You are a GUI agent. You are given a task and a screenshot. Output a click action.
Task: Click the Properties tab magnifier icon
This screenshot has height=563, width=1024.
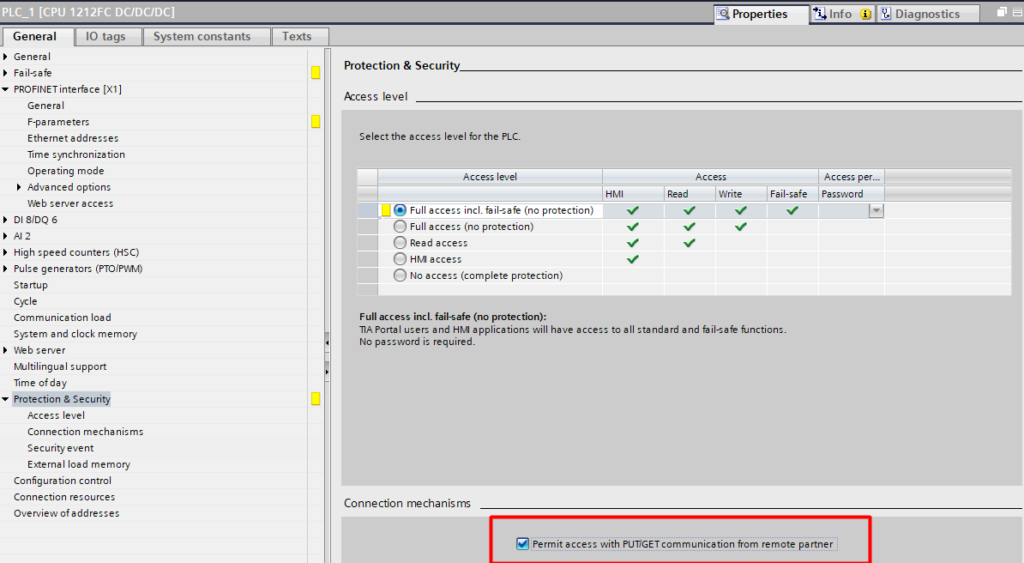pyautogui.click(x=723, y=14)
